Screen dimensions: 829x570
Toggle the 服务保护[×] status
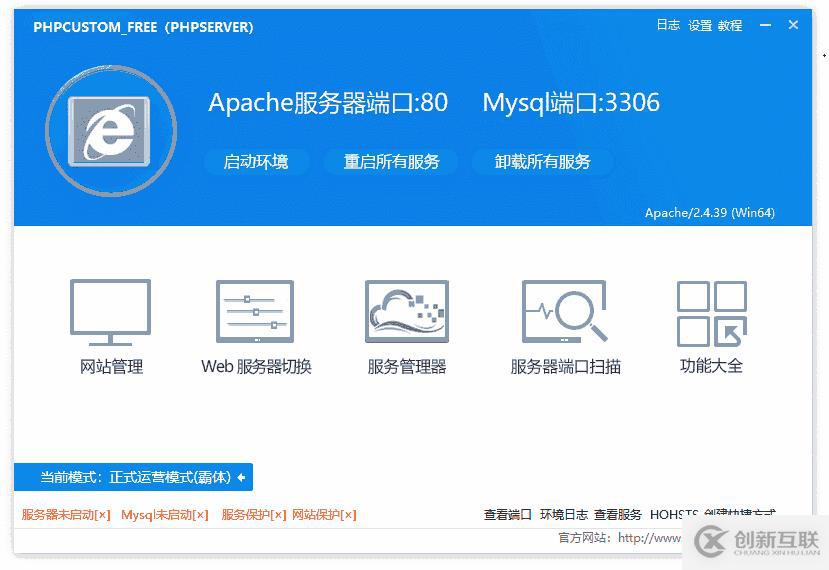(254, 514)
